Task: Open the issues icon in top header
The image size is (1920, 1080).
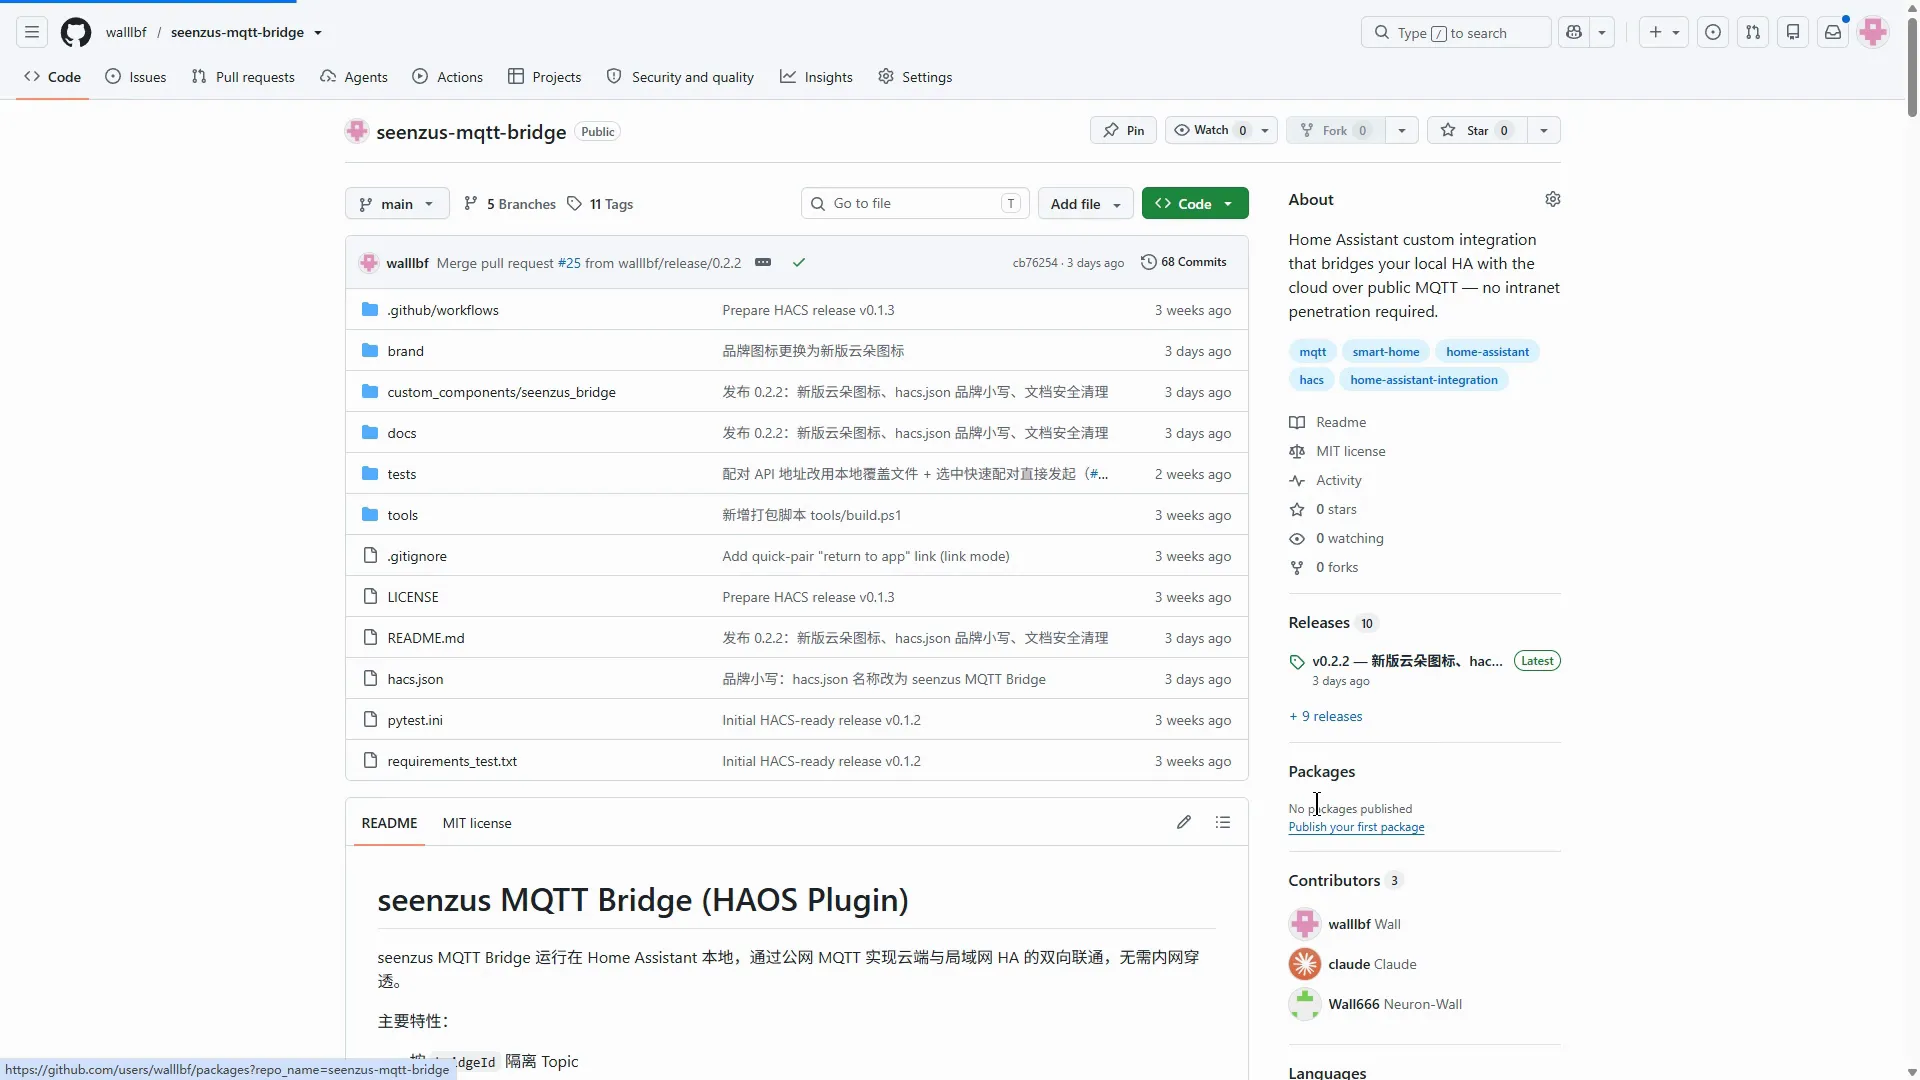Action: [1713, 32]
